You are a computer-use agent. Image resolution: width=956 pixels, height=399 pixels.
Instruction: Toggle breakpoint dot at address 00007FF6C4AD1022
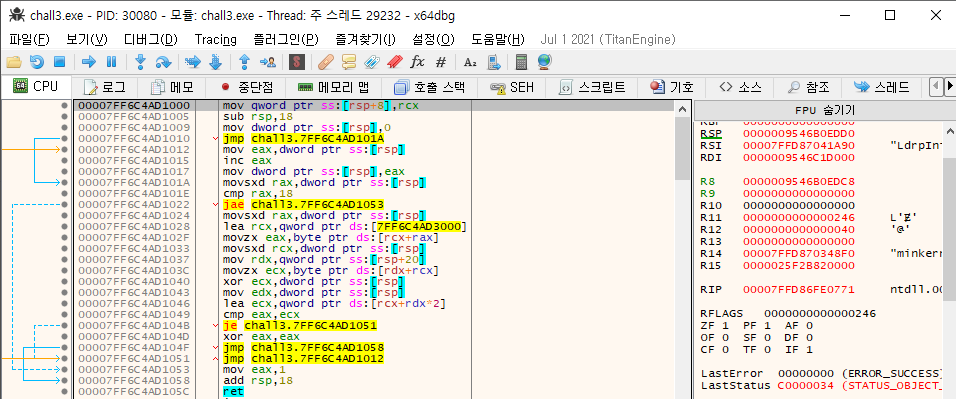click(64, 204)
